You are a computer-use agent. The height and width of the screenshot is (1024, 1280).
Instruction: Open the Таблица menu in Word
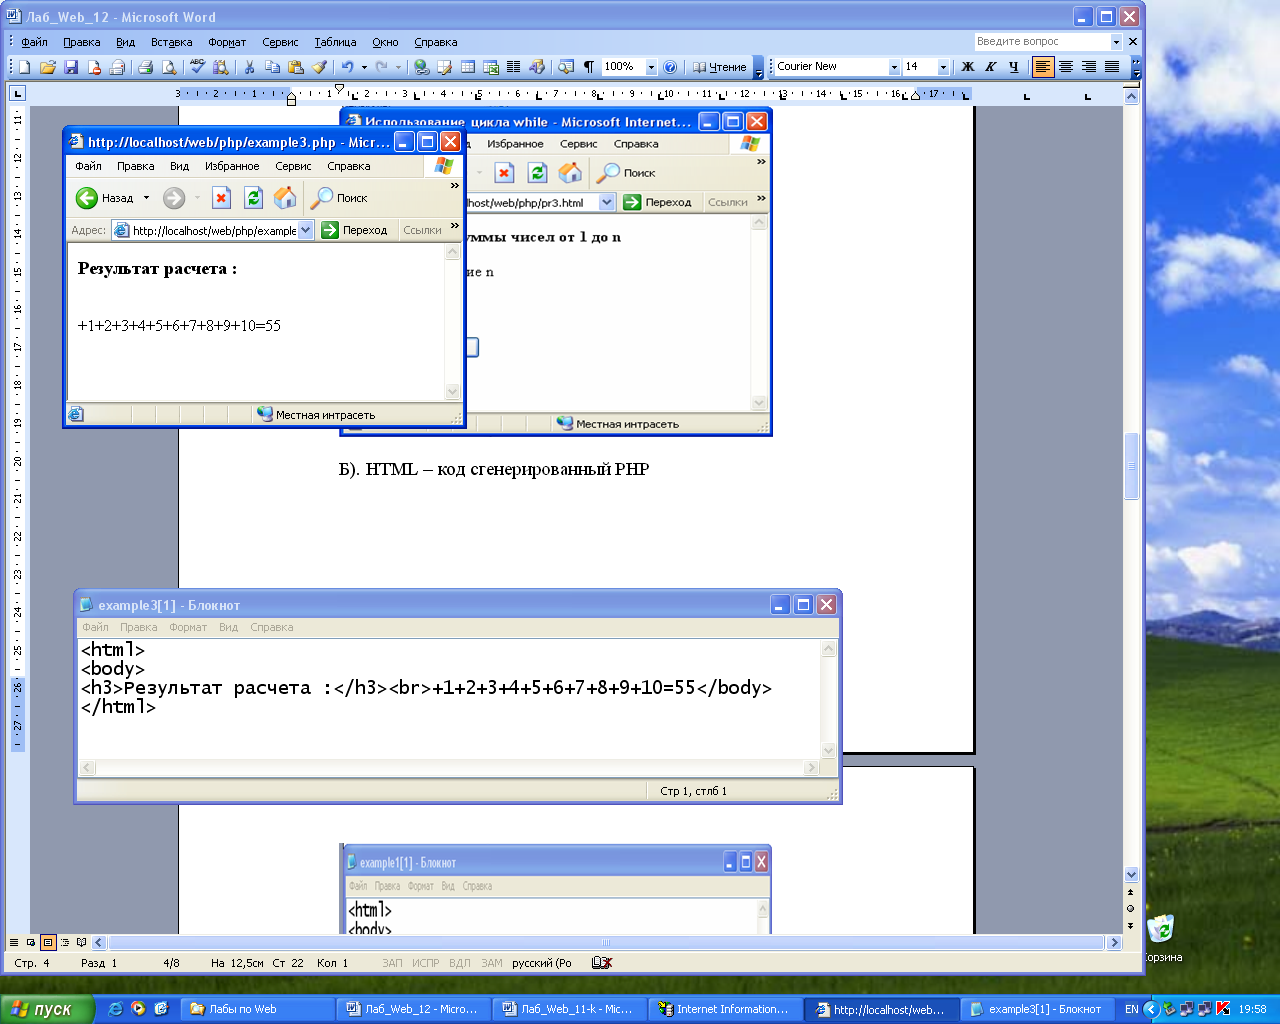click(x=335, y=42)
